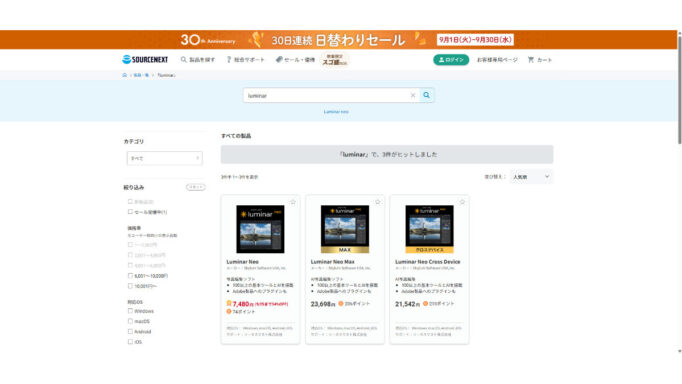Check the macOS filter checkbox
Screen dimensions: 682x384
(130, 321)
